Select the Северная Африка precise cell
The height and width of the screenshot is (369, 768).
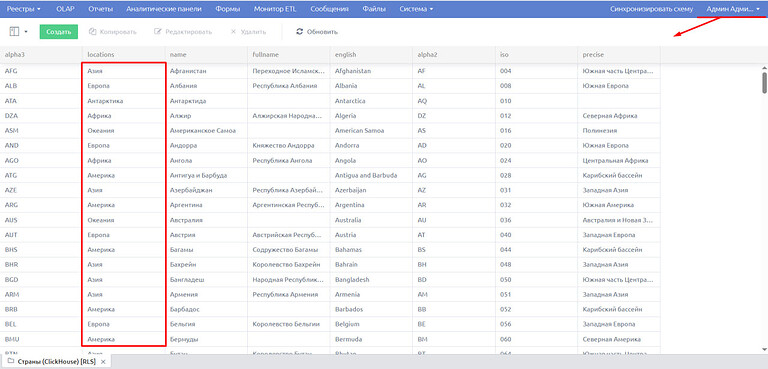(x=619, y=116)
